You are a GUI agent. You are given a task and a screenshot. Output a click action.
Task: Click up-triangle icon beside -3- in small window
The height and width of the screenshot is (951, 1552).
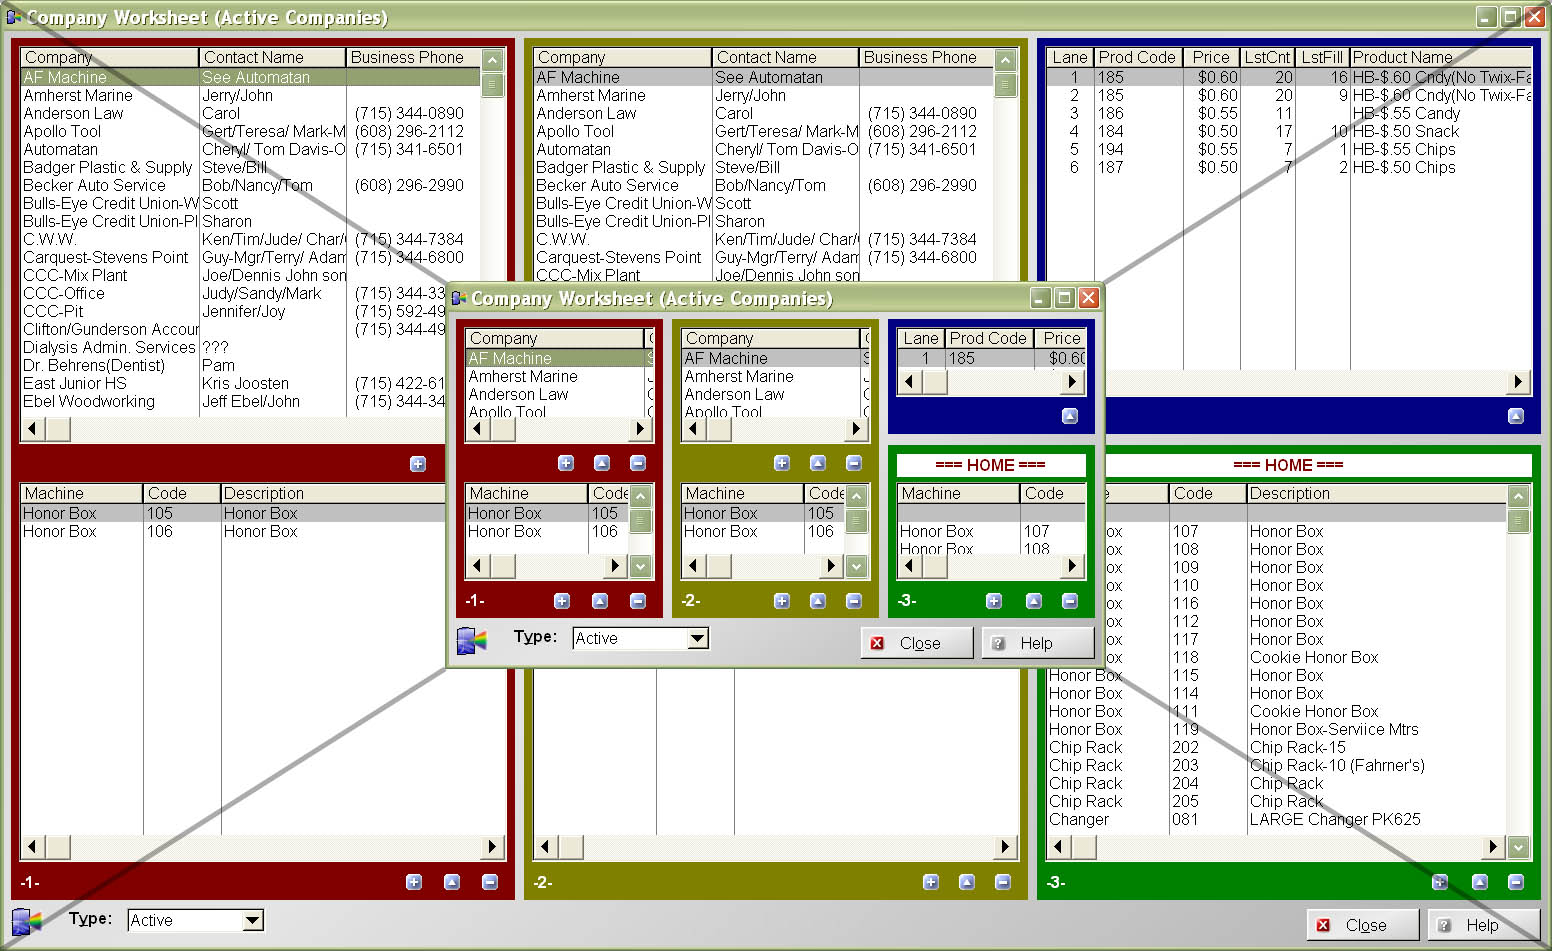point(1033,601)
